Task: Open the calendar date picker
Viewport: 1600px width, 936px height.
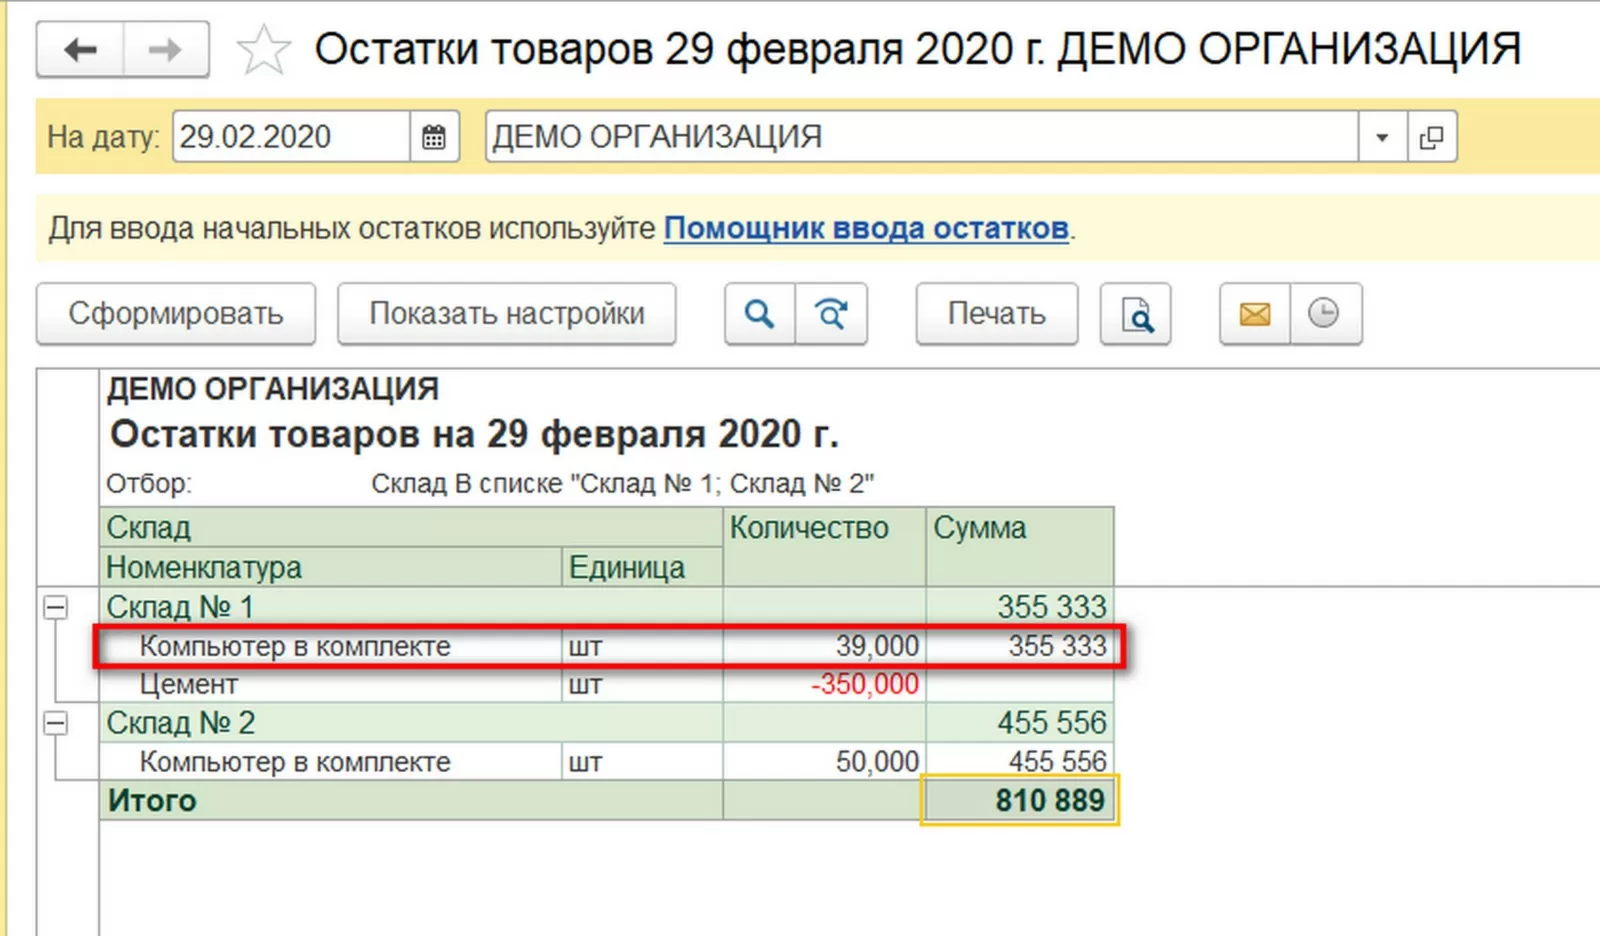Action: pyautogui.click(x=434, y=137)
